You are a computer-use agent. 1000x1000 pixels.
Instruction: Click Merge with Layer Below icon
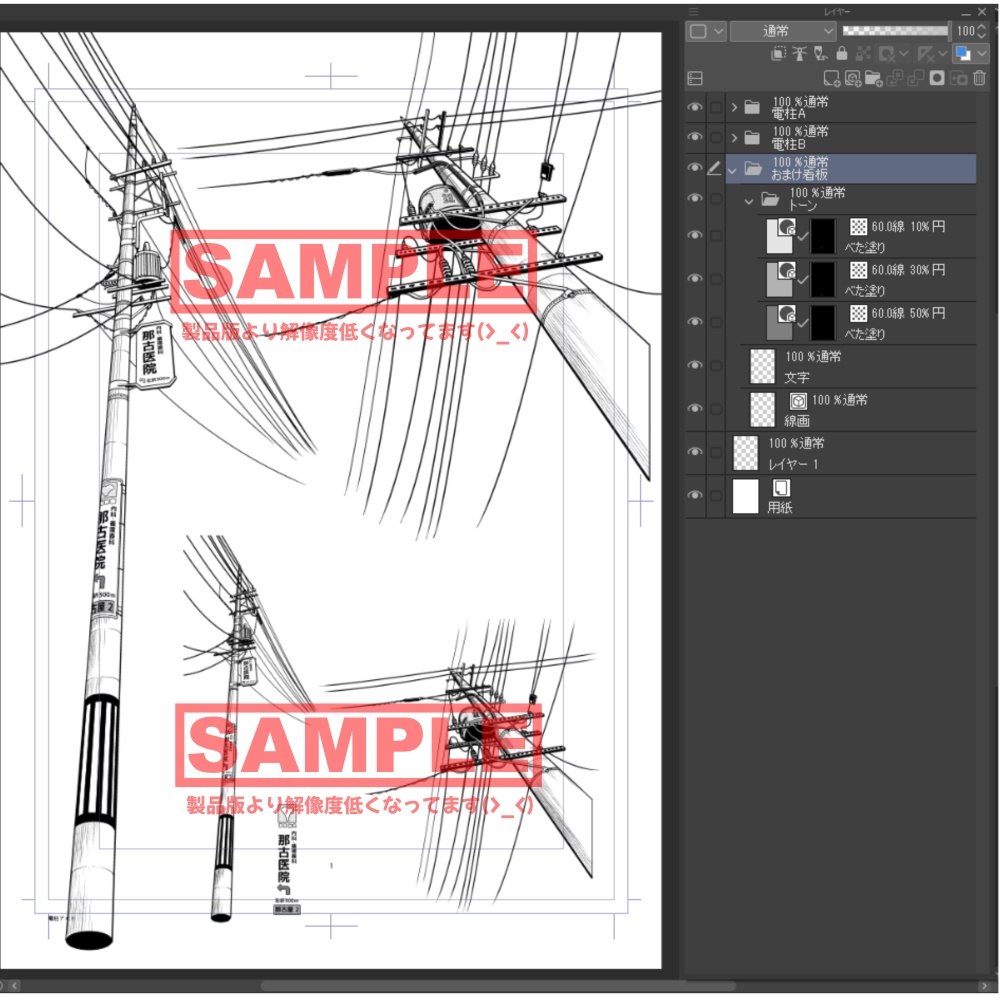pos(916,78)
